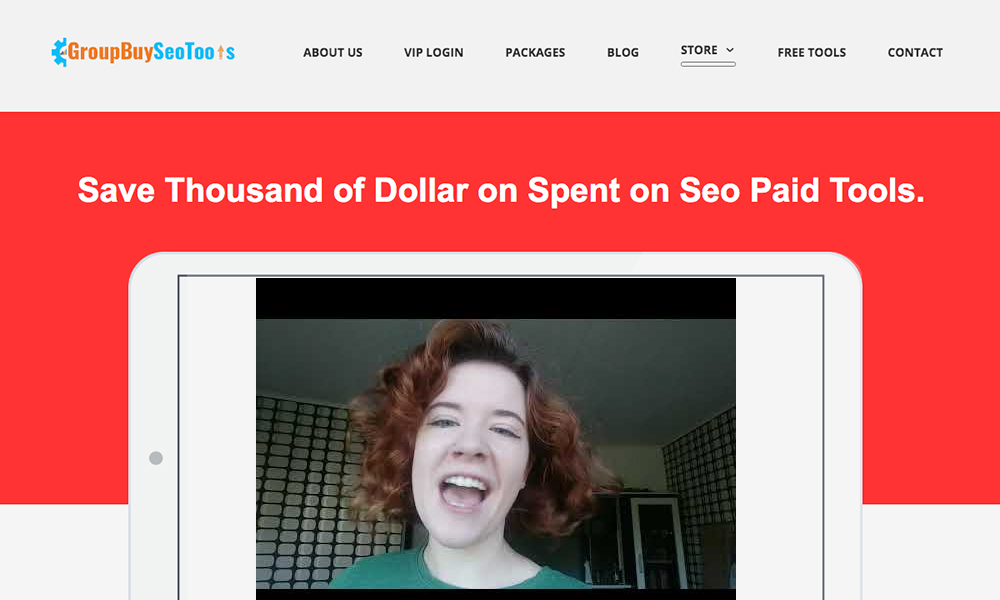Click the black letterbox bar above video

point(496,298)
